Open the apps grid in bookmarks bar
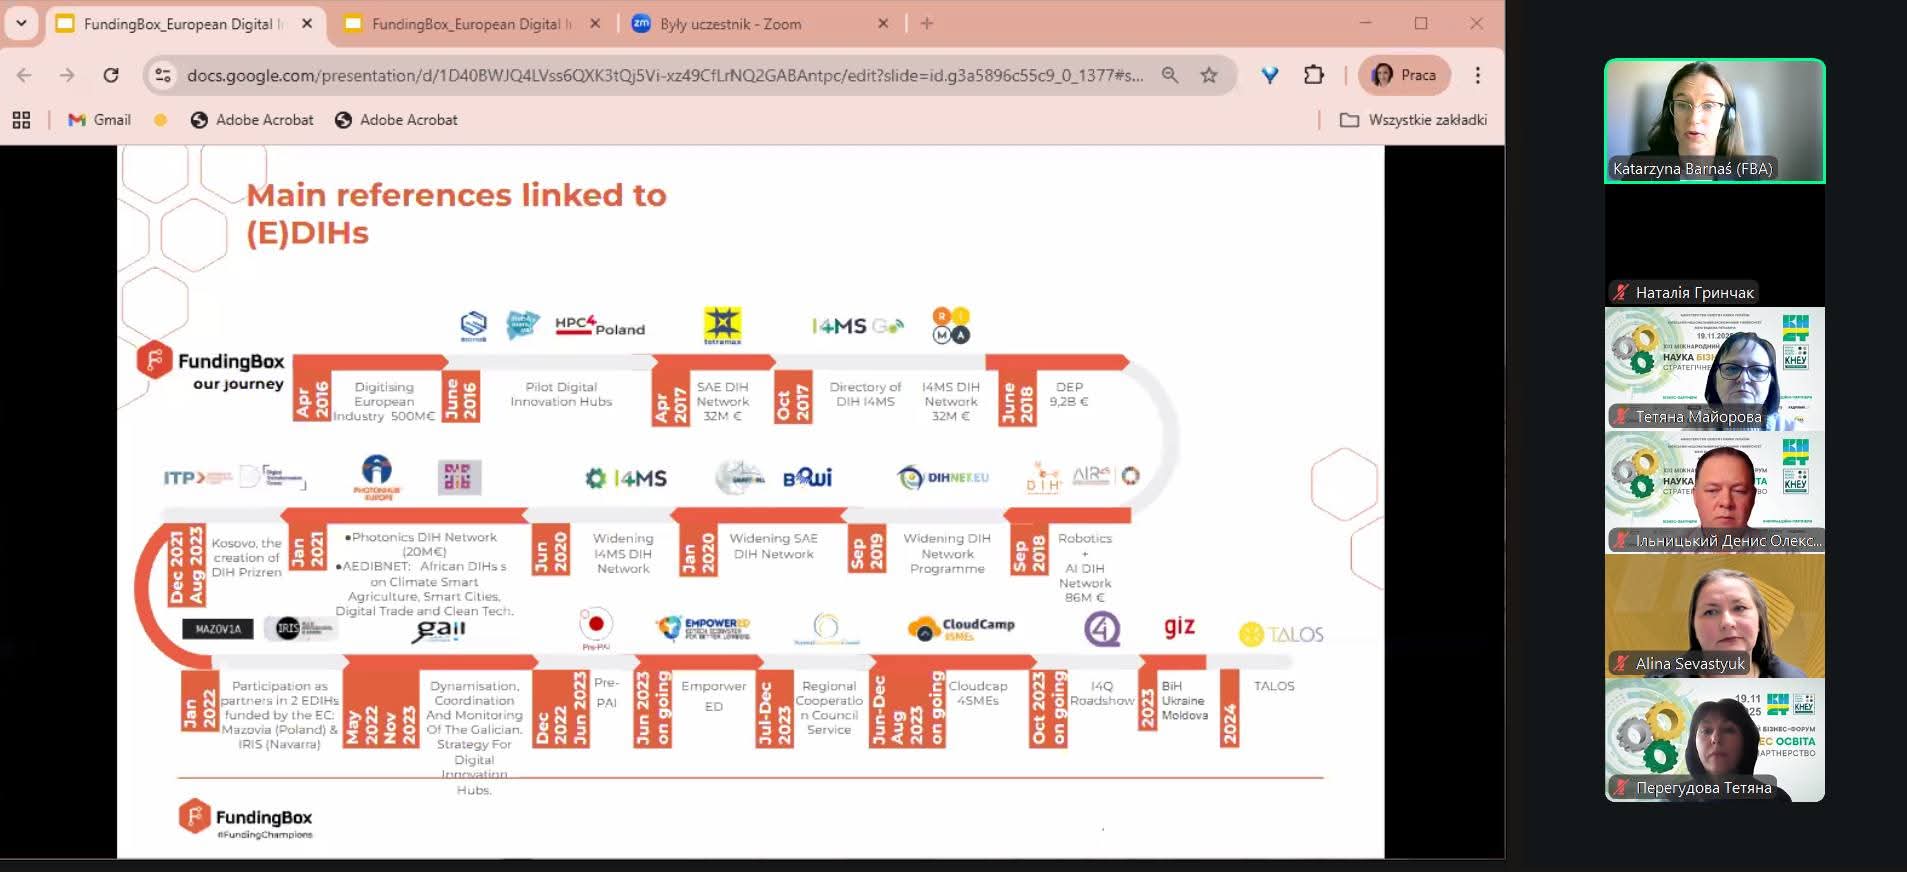 click(21, 120)
